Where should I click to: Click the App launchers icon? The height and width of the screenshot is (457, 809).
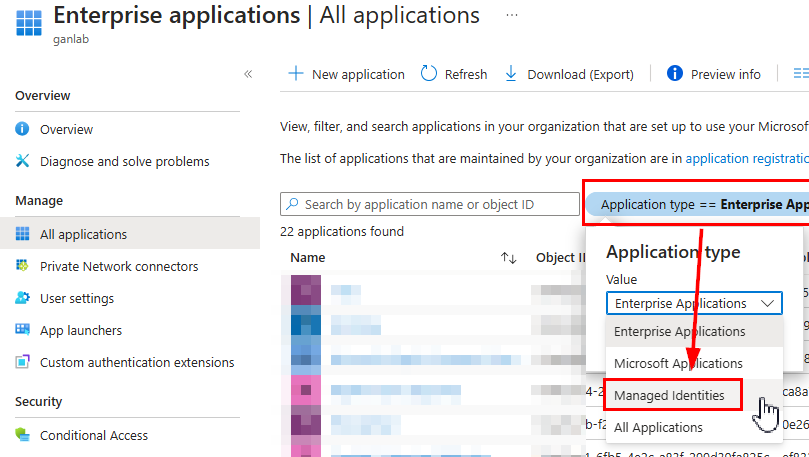(22, 330)
